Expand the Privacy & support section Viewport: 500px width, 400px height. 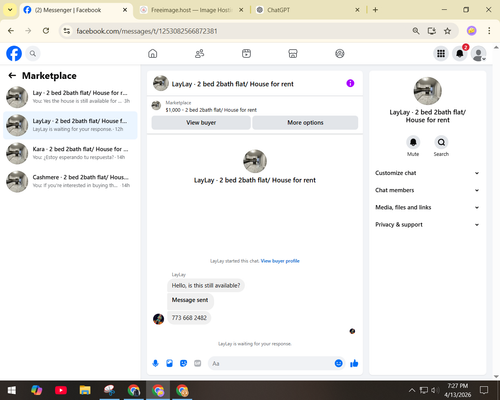coord(427,225)
